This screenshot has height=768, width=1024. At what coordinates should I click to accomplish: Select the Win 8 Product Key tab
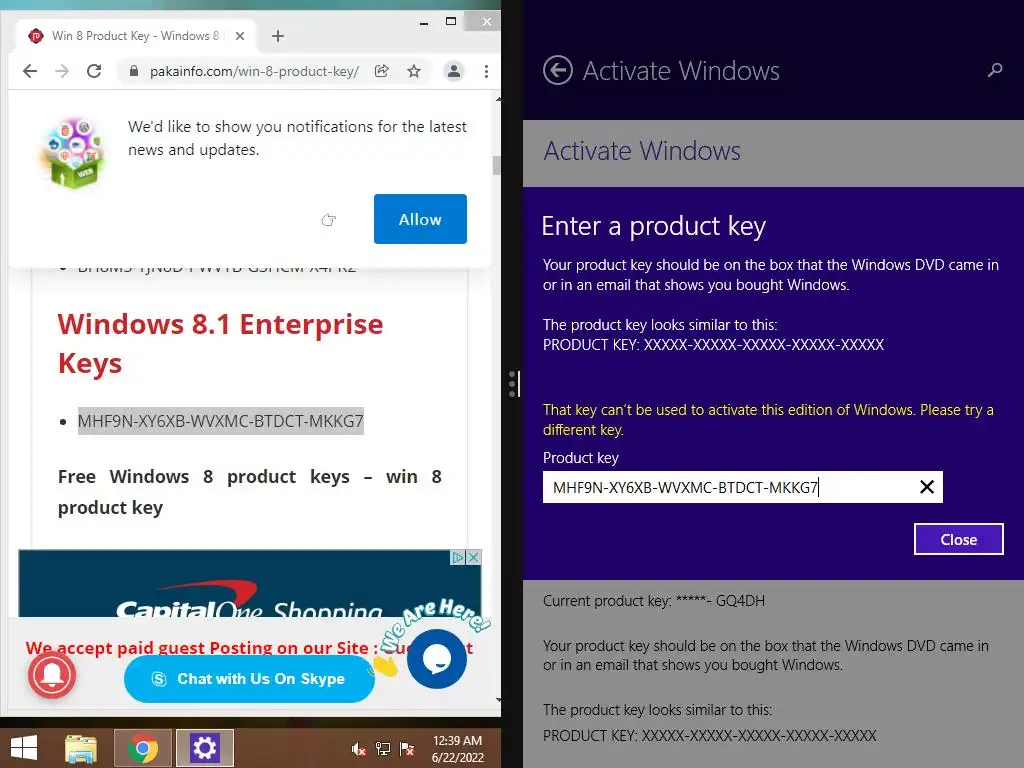click(134, 36)
